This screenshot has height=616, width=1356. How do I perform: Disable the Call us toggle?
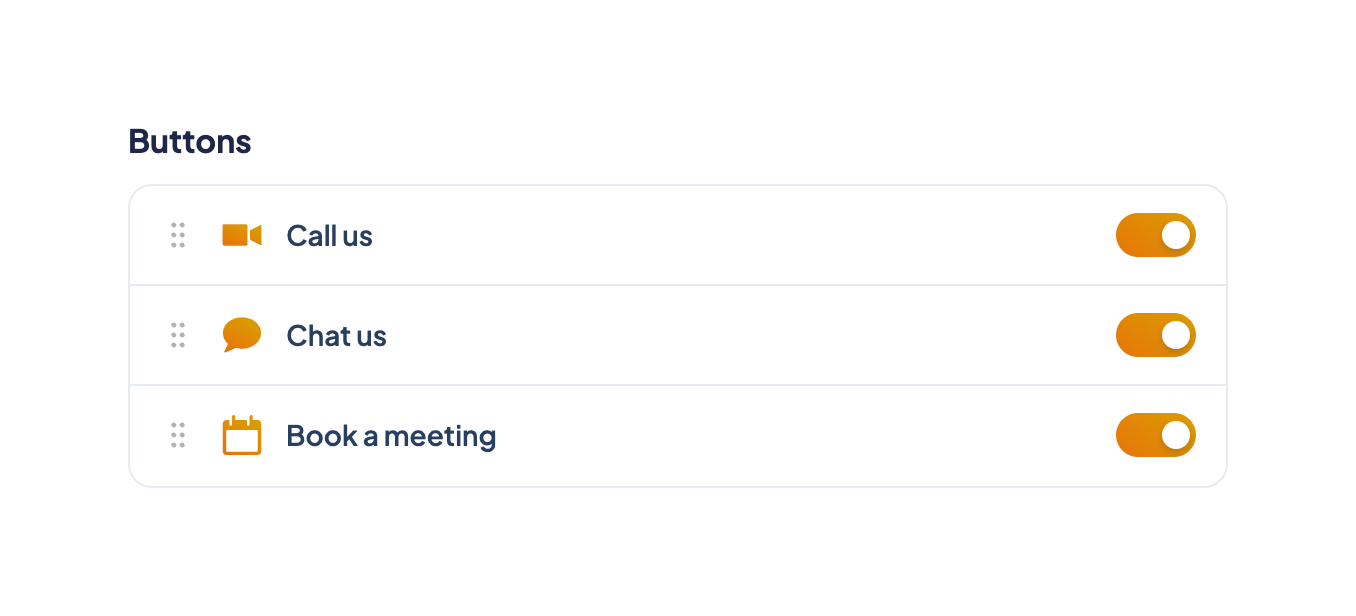(x=1155, y=235)
